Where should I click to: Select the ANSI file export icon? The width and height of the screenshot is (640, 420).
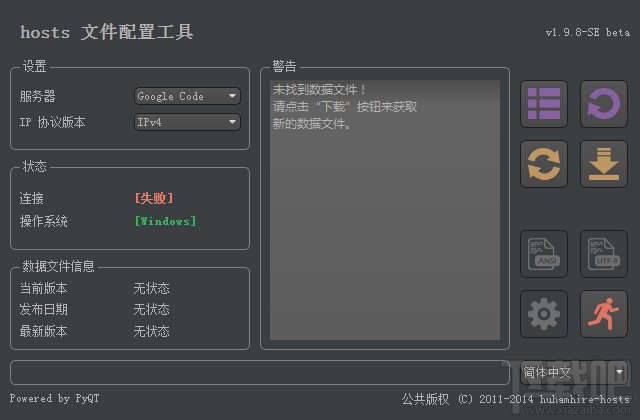pos(545,254)
